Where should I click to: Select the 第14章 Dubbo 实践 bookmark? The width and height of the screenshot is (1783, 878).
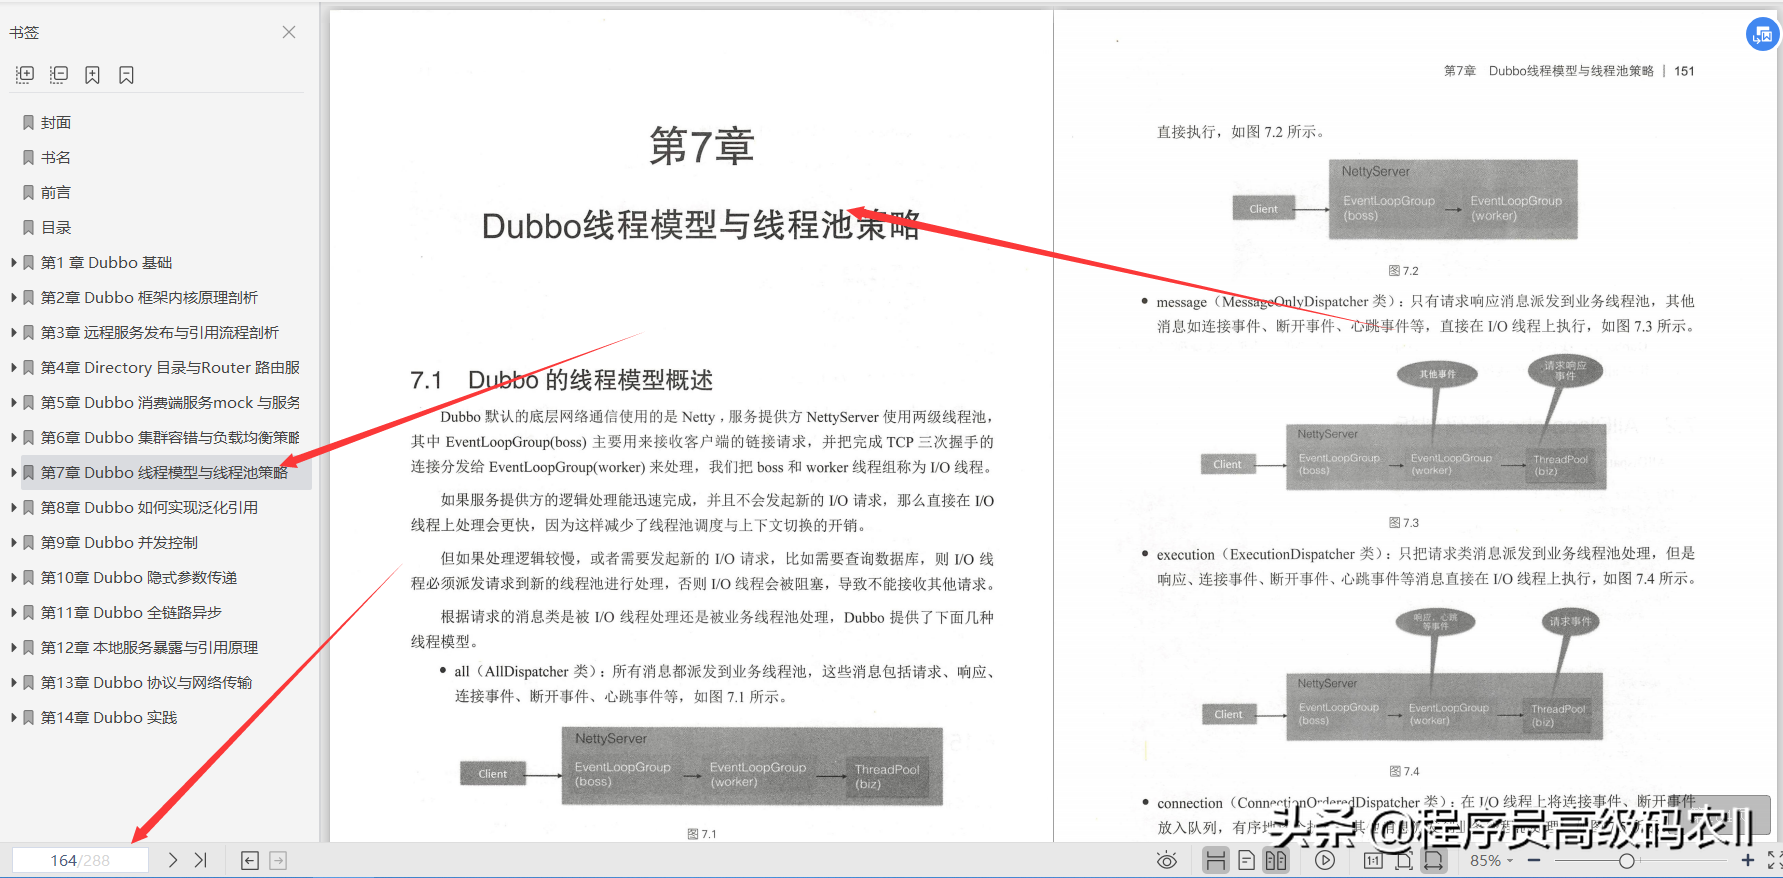coord(109,717)
